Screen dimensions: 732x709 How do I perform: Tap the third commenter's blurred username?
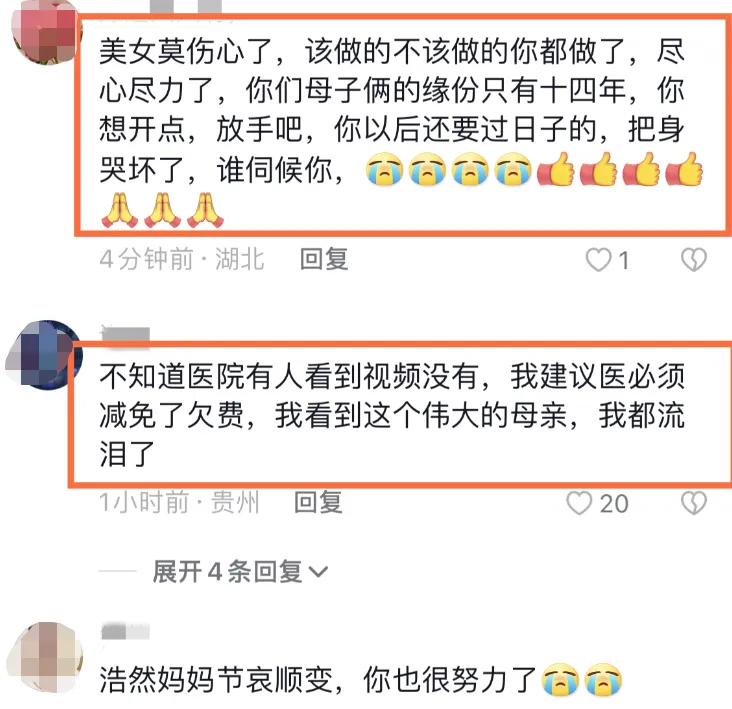125,631
